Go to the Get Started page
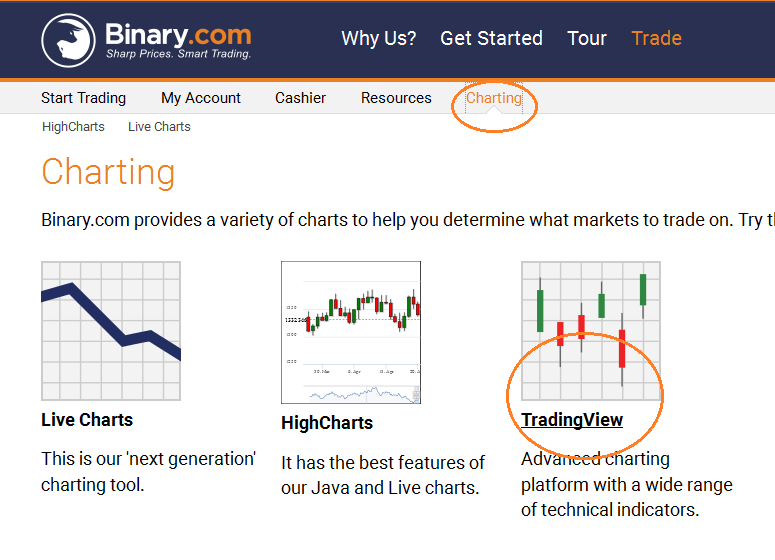 point(491,38)
